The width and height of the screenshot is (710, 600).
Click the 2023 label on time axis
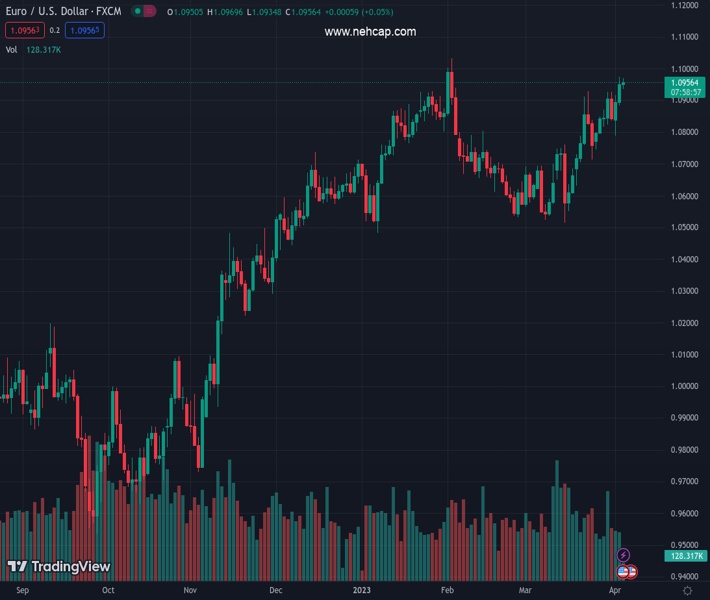(363, 590)
